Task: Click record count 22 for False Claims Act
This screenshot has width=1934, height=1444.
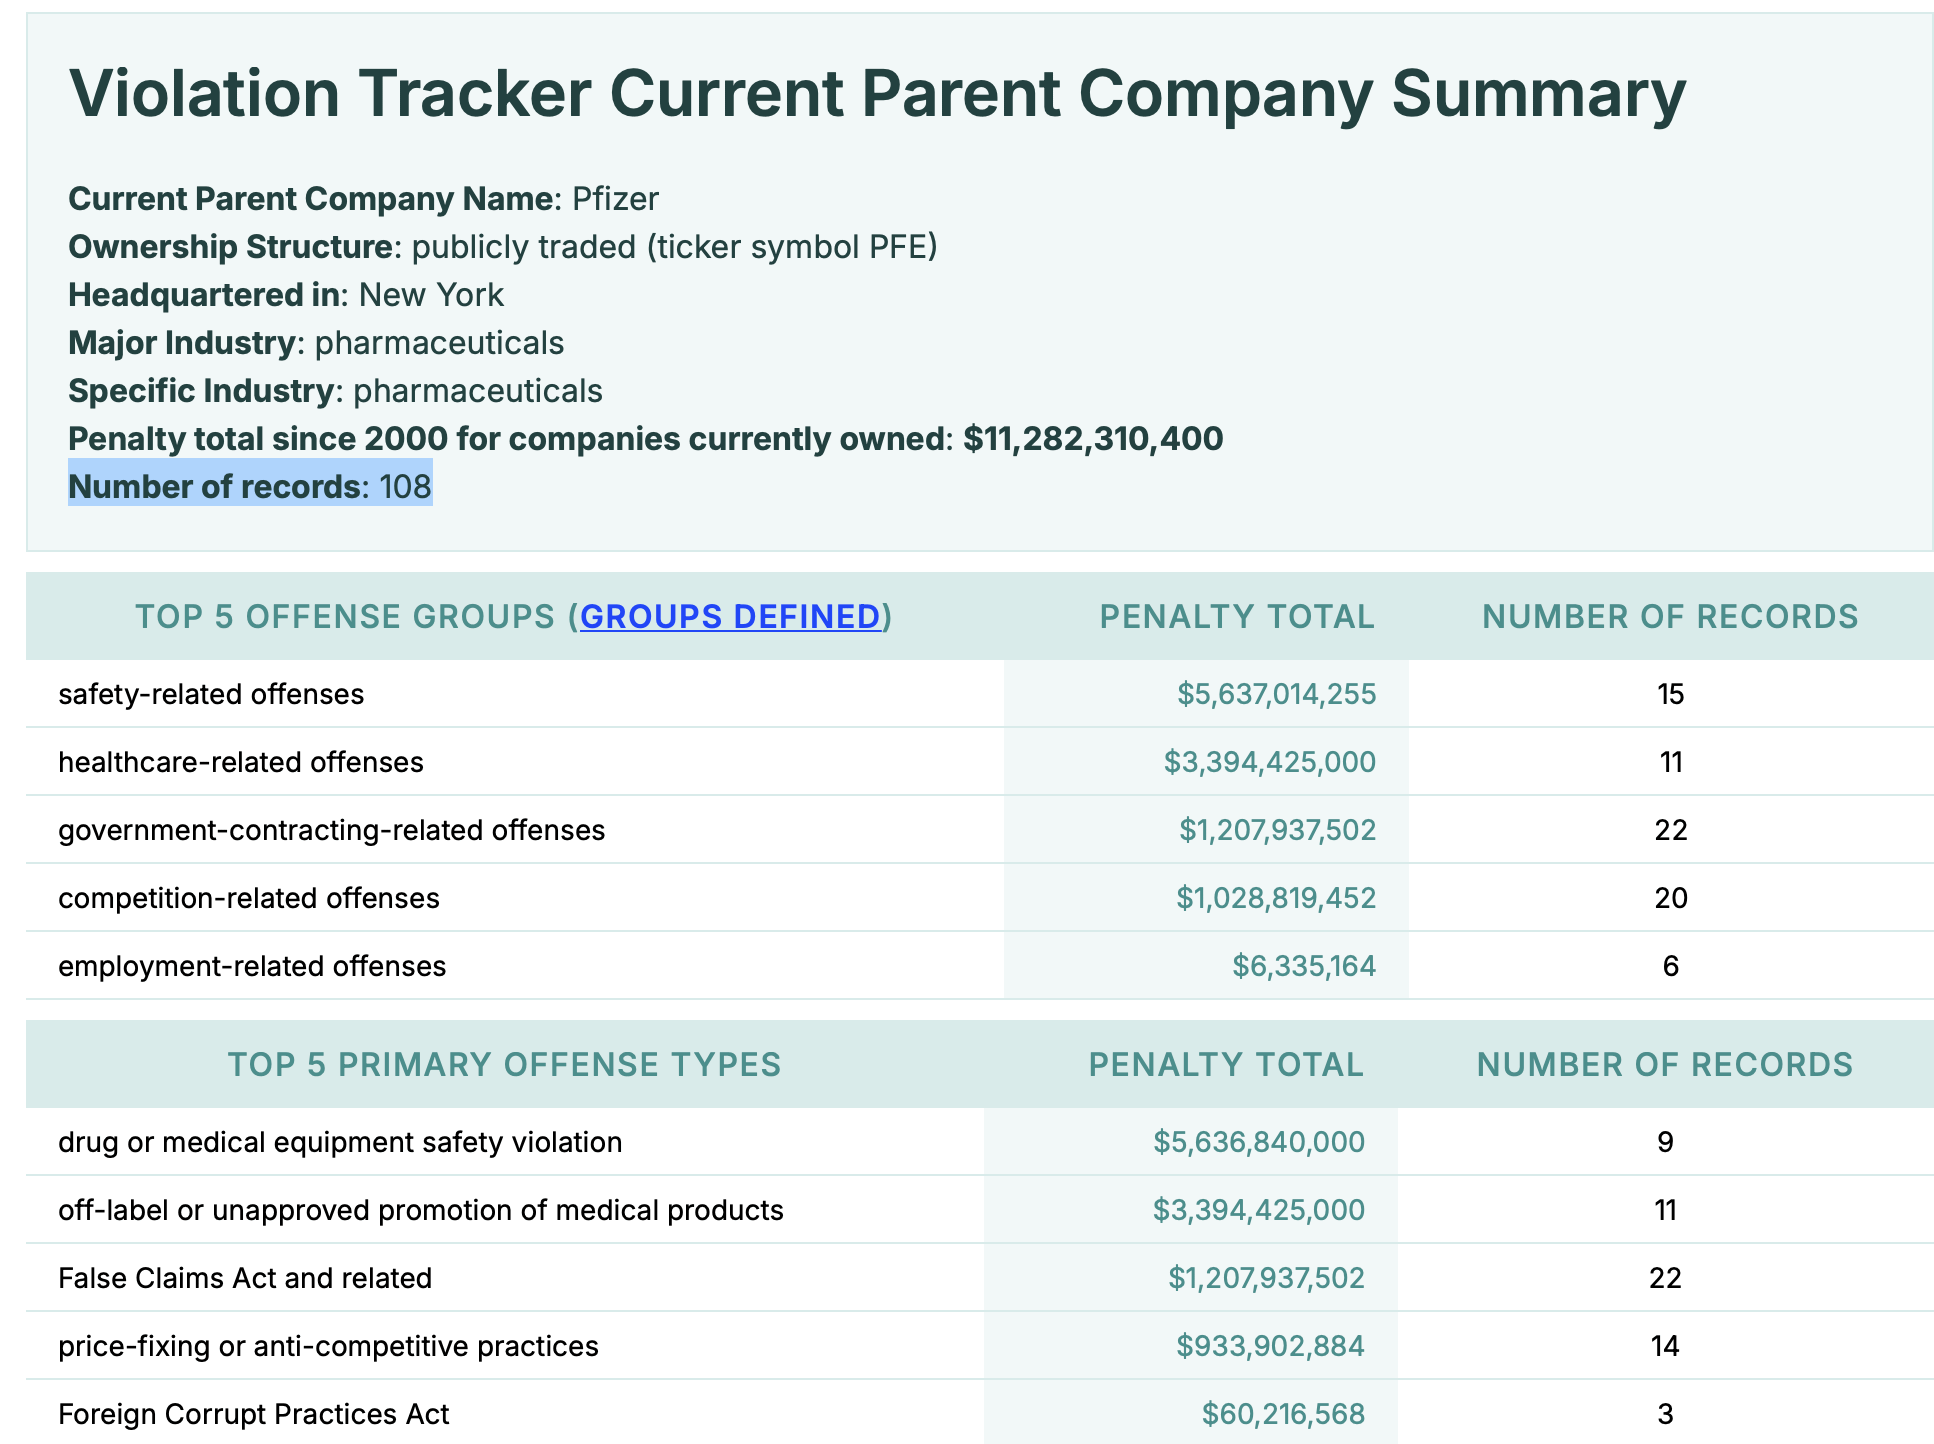Action: click(1665, 1278)
